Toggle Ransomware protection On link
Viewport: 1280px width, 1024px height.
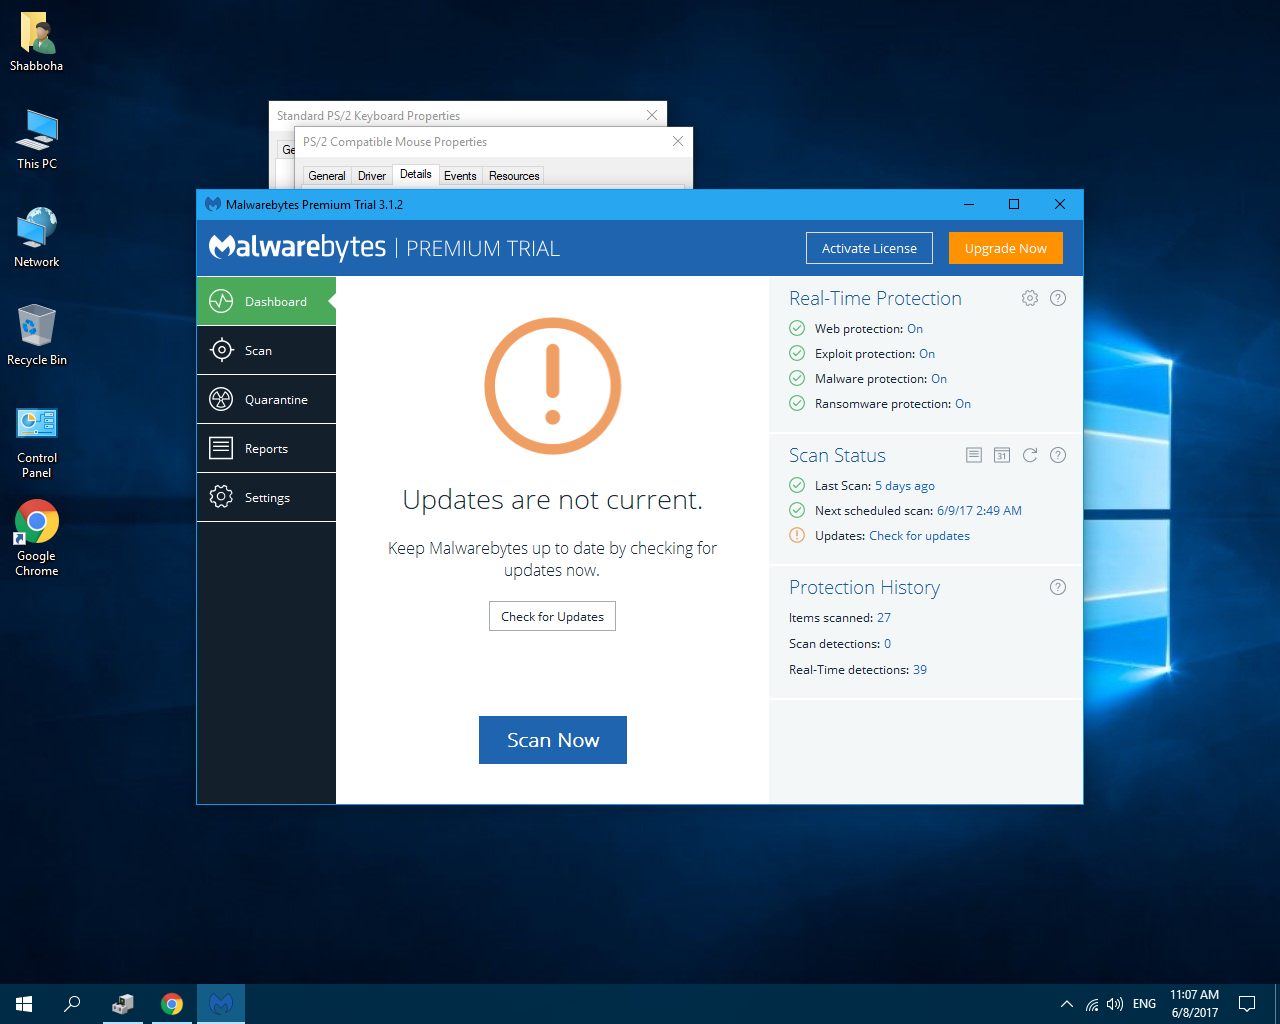pyautogui.click(x=963, y=404)
